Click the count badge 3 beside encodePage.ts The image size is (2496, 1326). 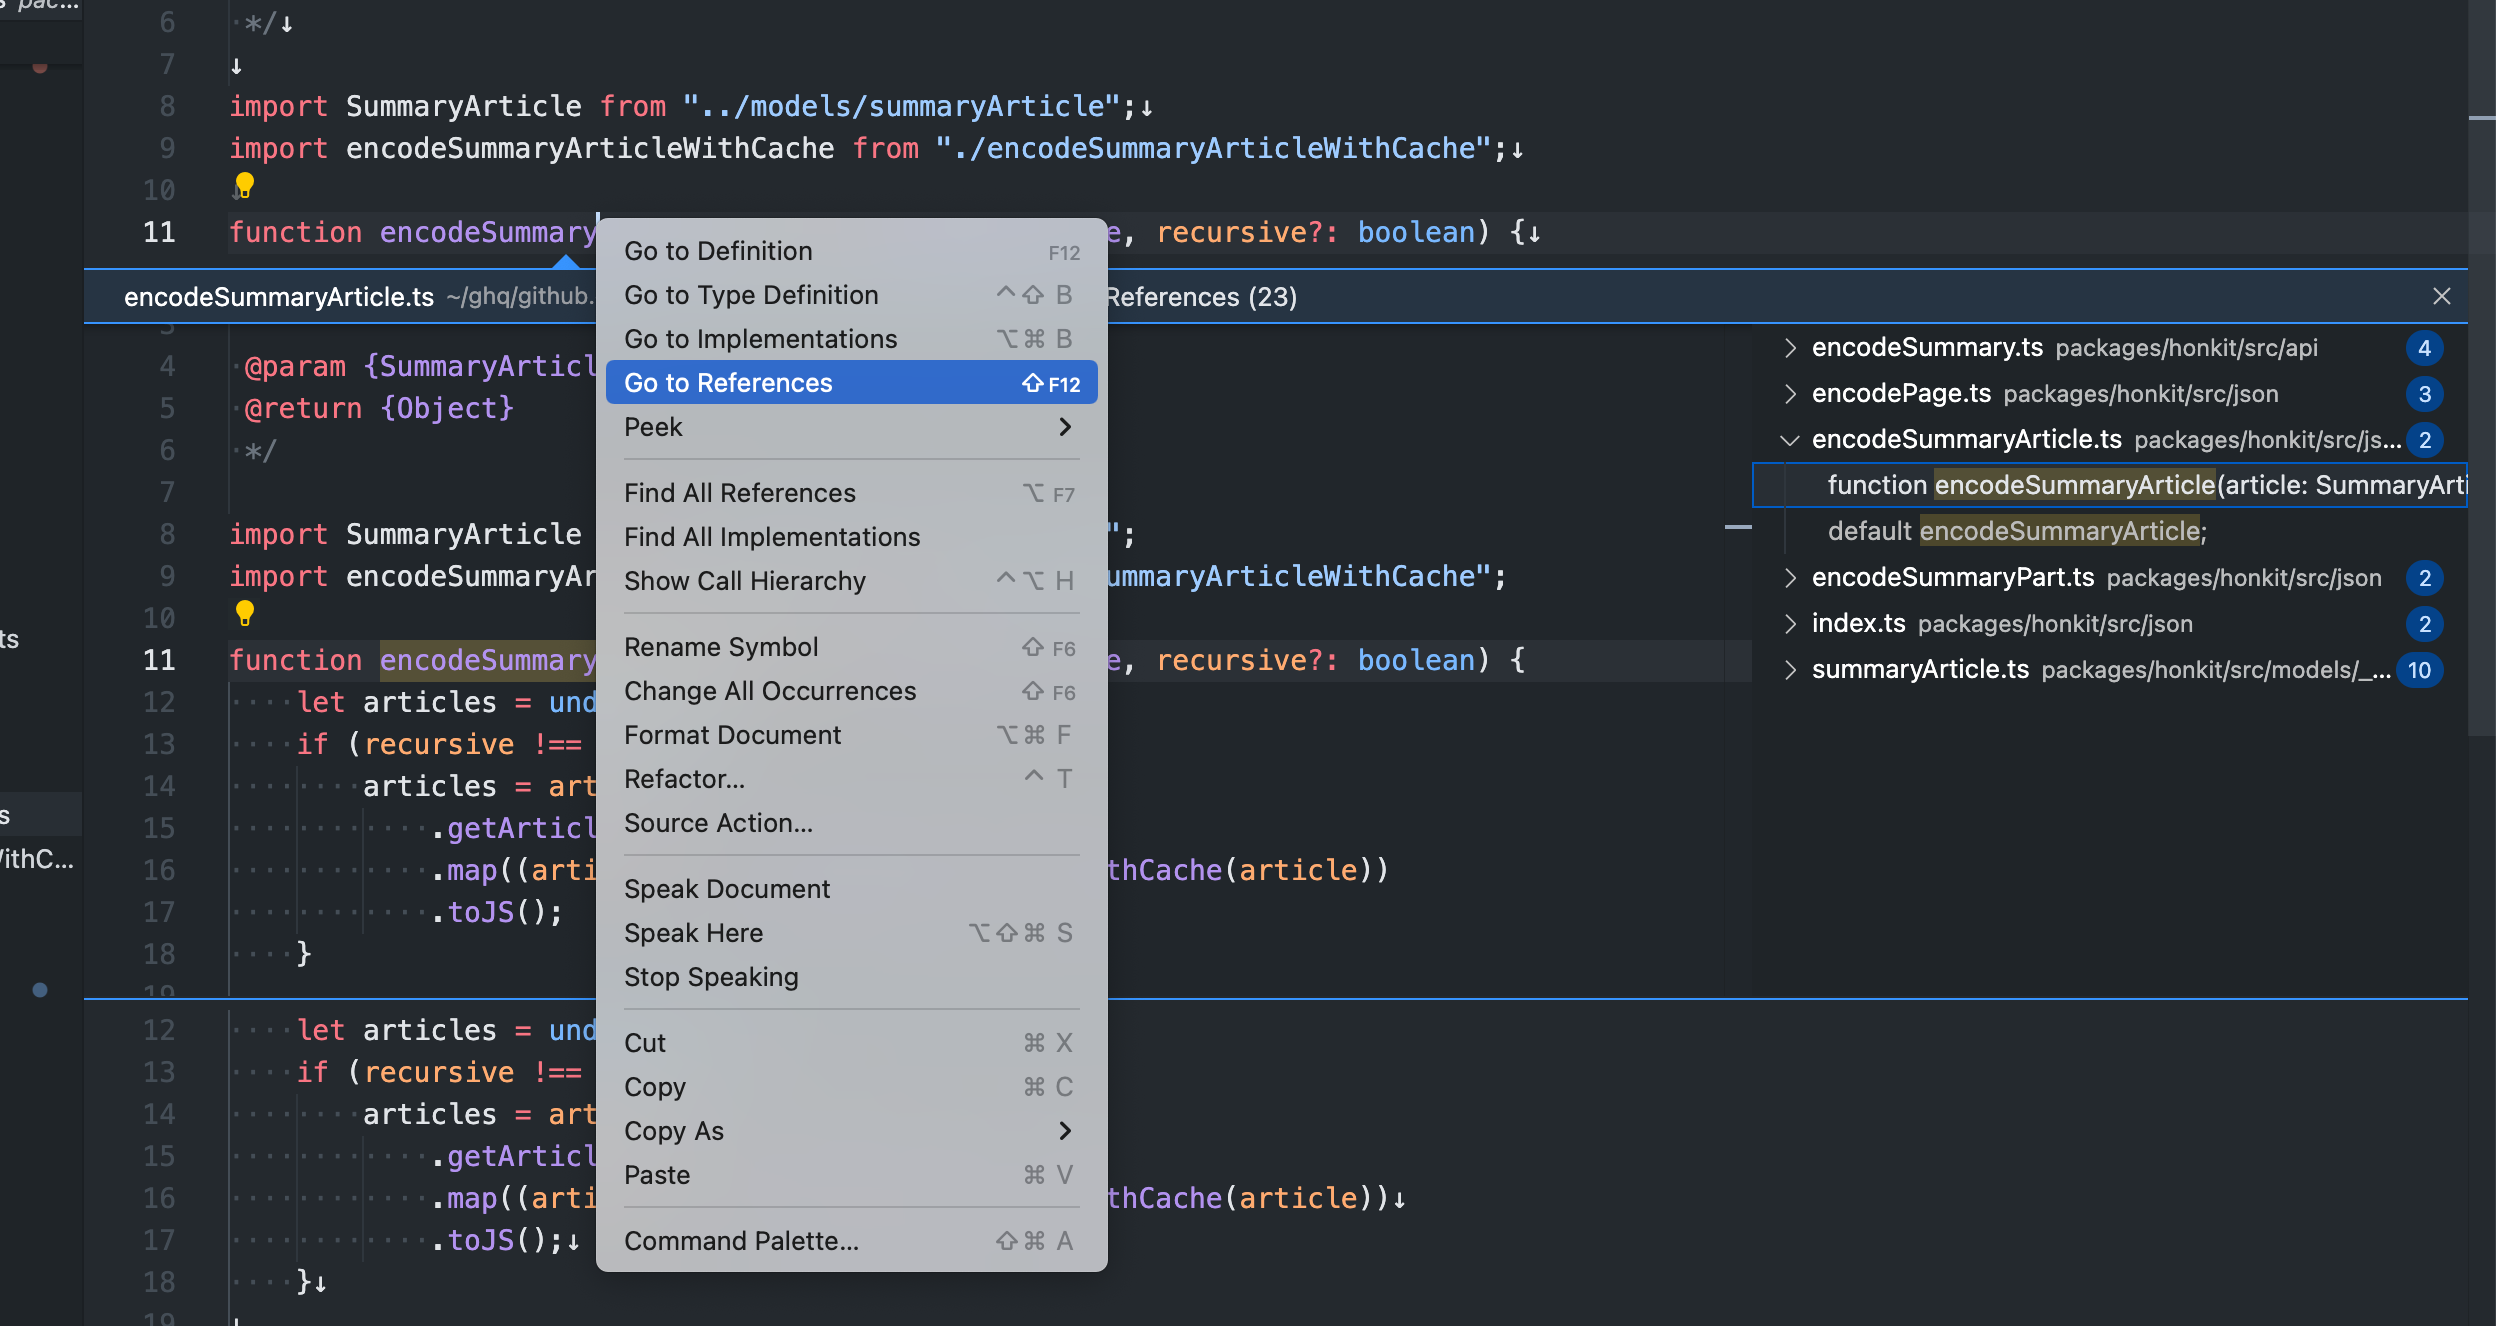[x=2424, y=394]
